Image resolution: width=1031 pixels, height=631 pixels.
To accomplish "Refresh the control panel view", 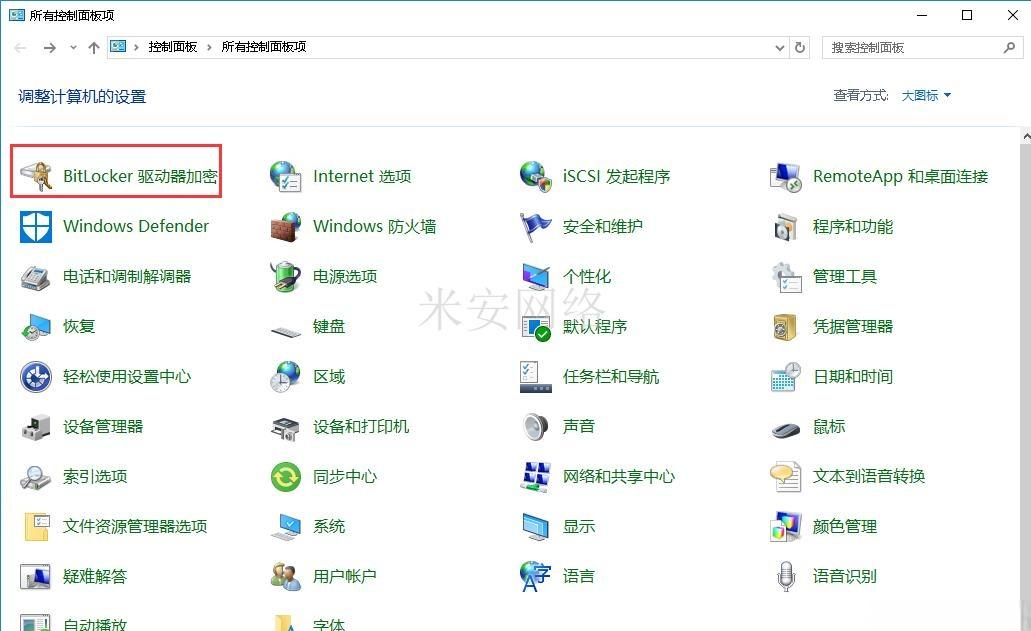I will point(800,47).
